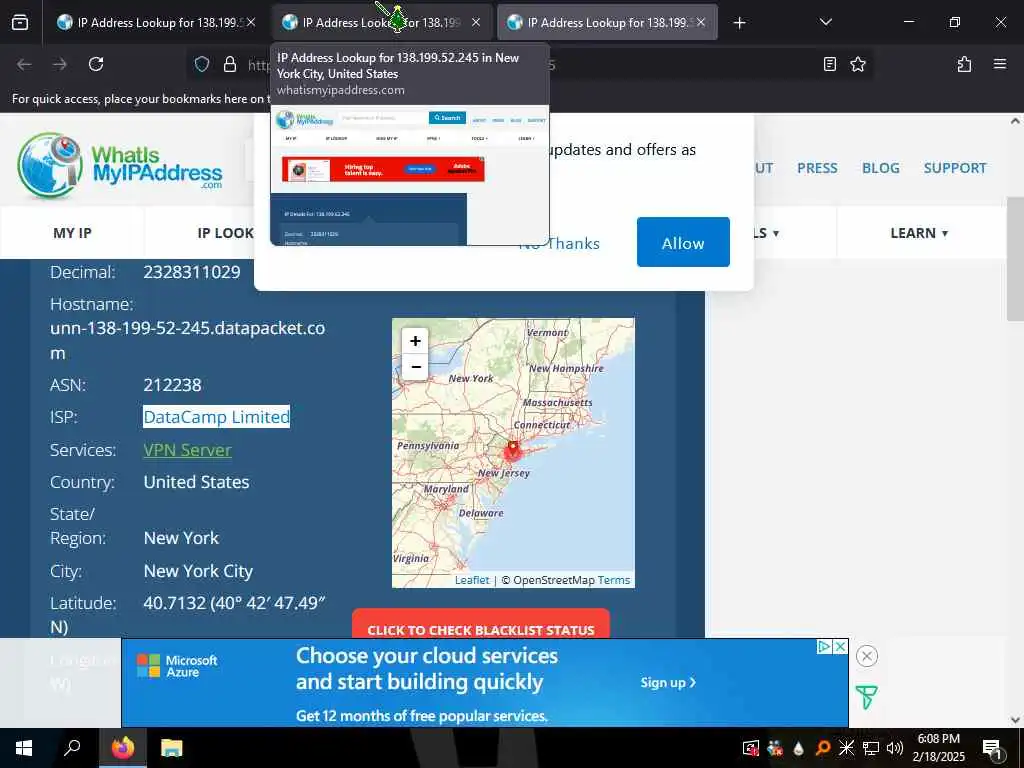Open Windows taskbar search
Image resolution: width=1024 pixels, height=768 pixels.
[72, 748]
